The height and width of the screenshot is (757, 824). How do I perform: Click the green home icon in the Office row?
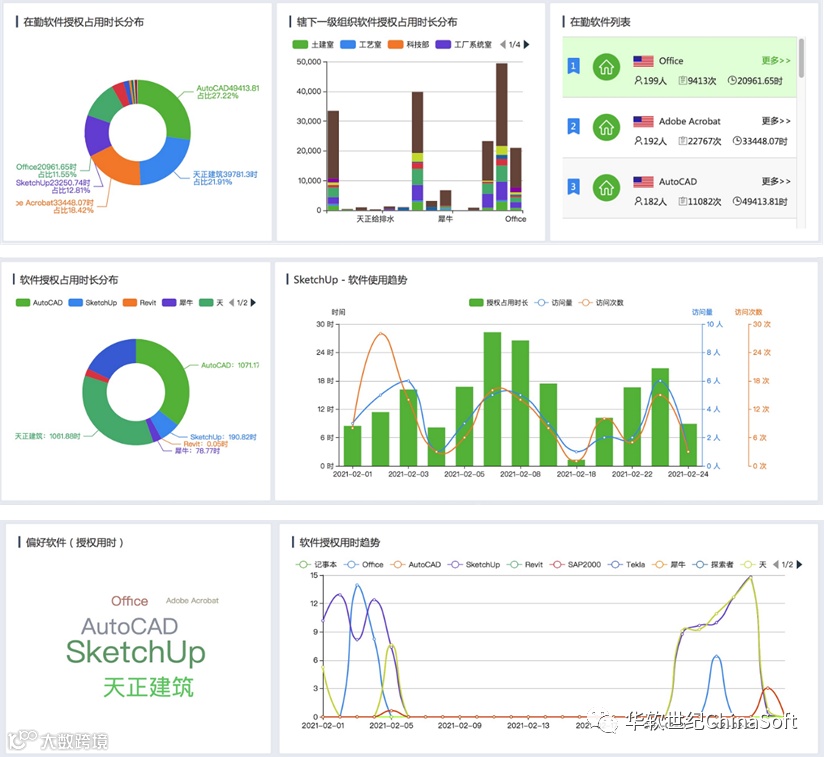coord(606,67)
